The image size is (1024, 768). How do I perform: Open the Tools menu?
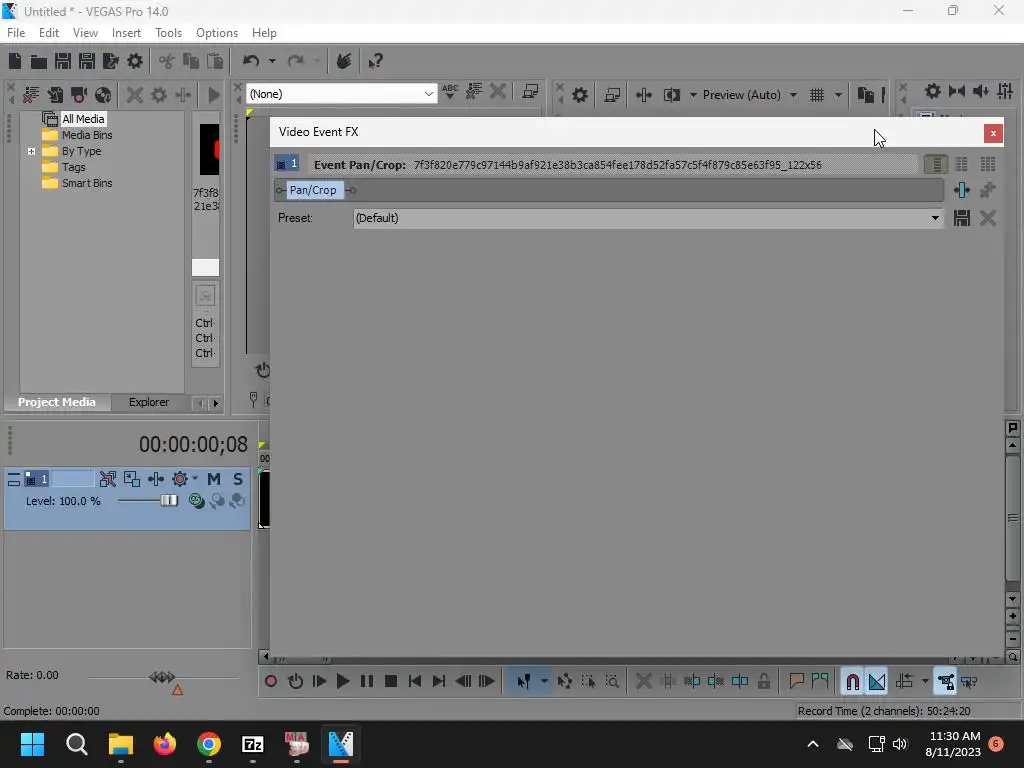pos(168,33)
